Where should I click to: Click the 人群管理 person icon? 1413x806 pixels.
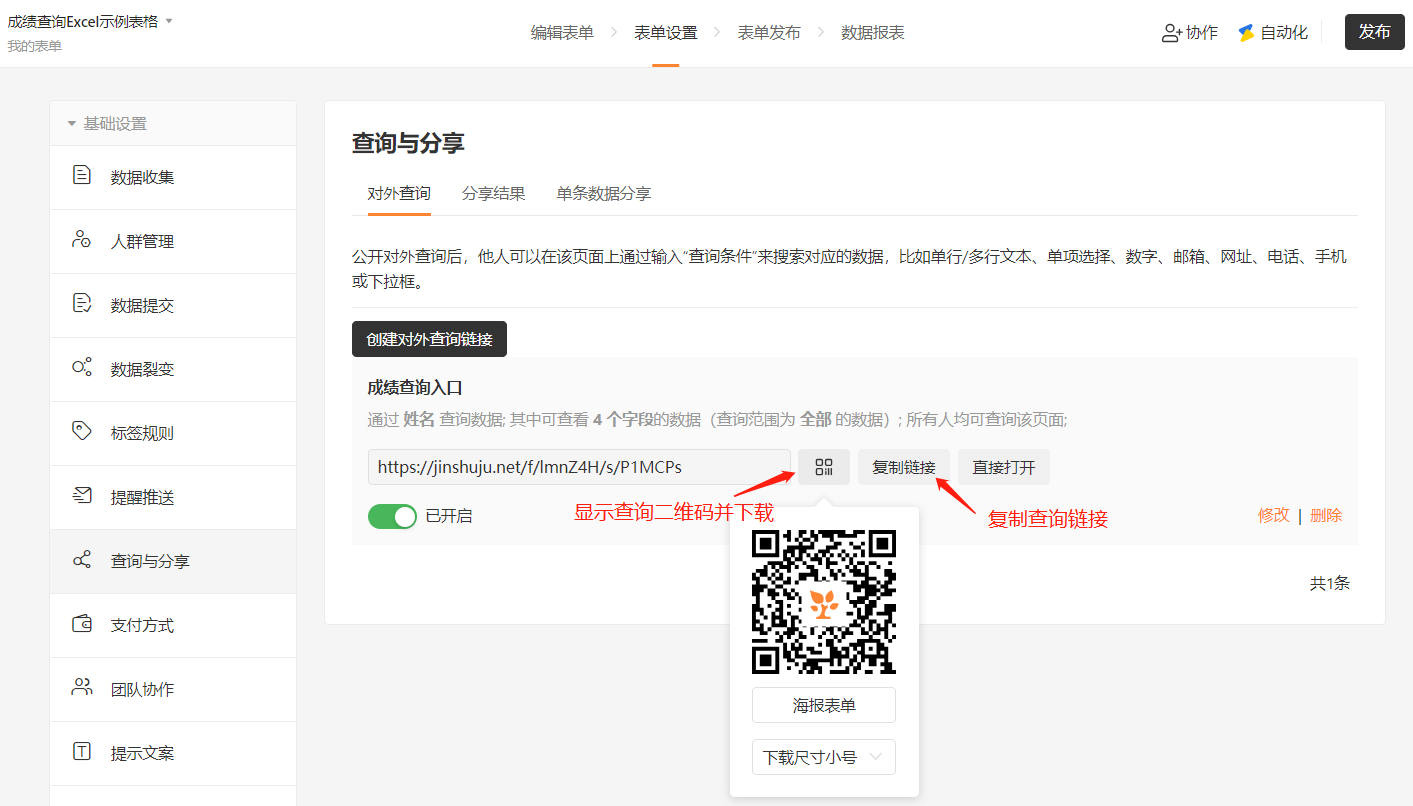click(82, 240)
